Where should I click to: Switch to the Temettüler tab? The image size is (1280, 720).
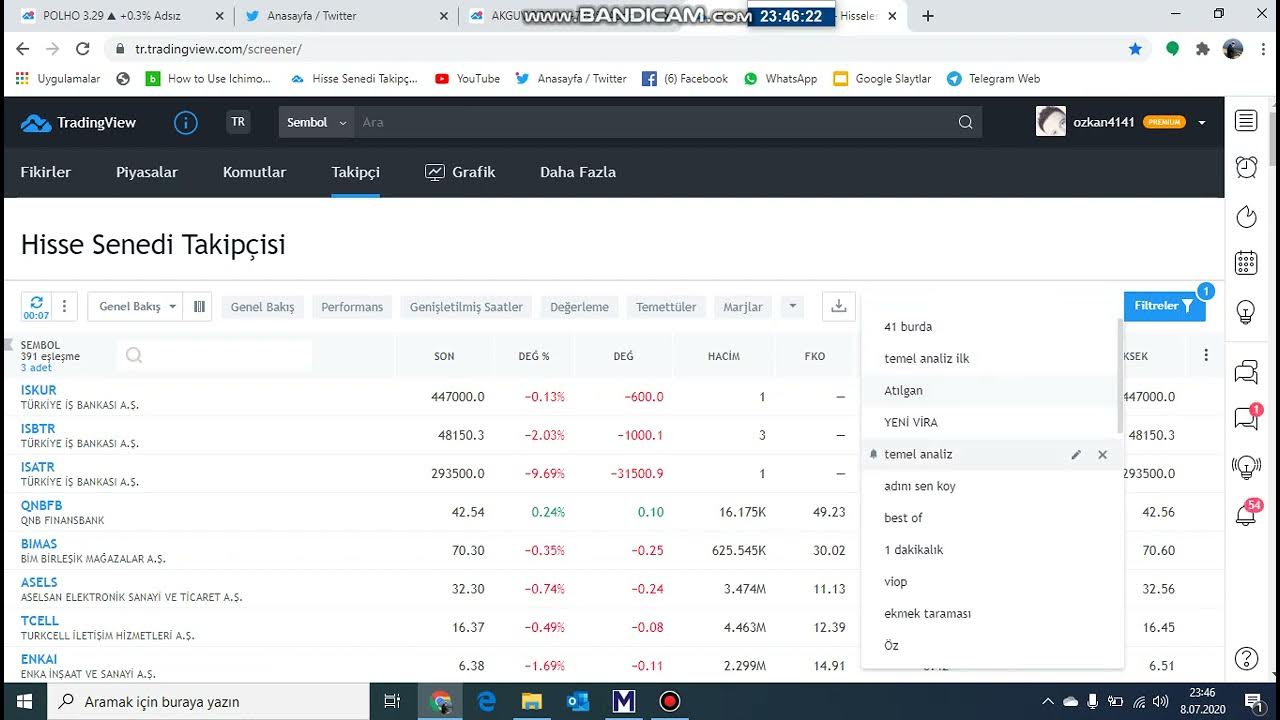pyautogui.click(x=666, y=307)
